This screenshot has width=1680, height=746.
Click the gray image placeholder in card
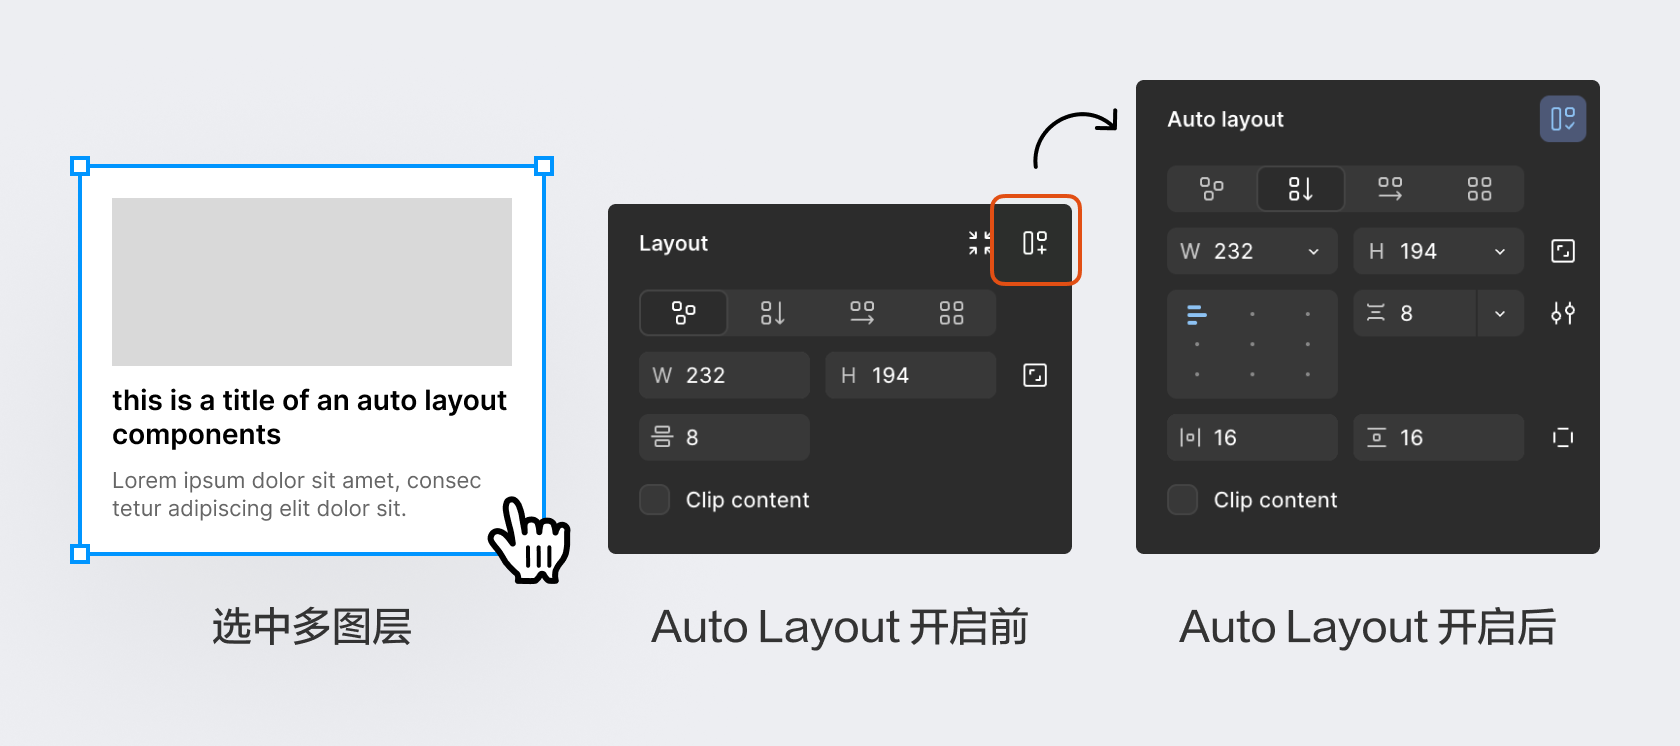[312, 282]
